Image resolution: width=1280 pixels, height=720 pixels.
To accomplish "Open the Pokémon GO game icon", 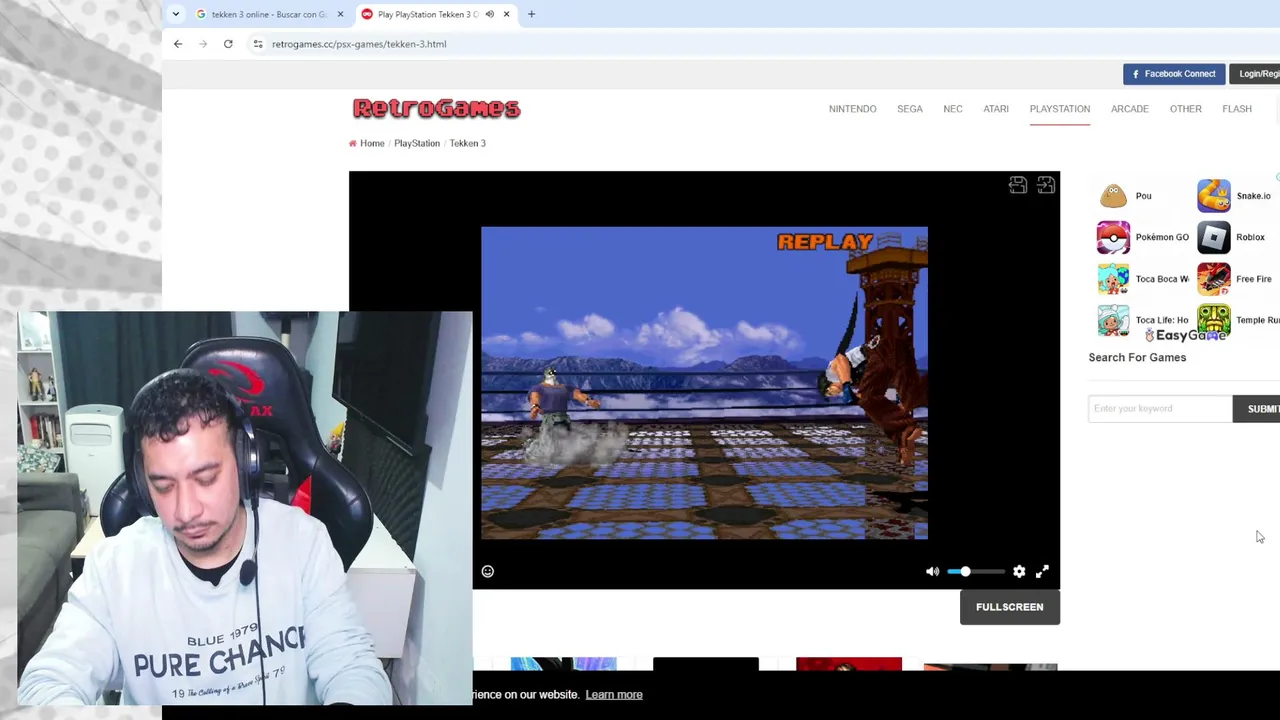I will pos(1113,237).
